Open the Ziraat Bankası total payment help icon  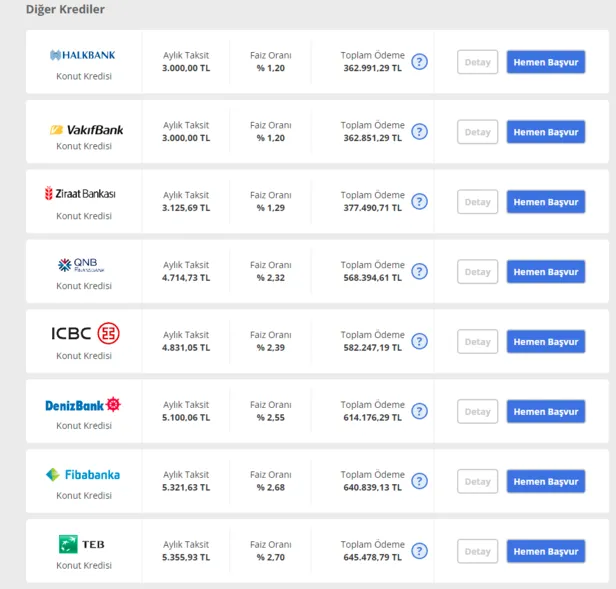click(x=419, y=202)
